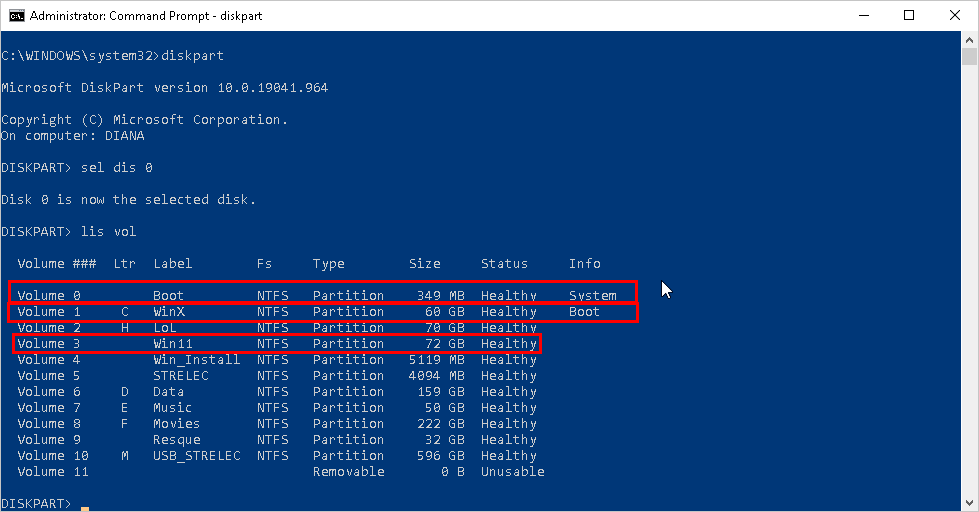Click the Command Prompt icon in title bar

[x=17, y=16]
